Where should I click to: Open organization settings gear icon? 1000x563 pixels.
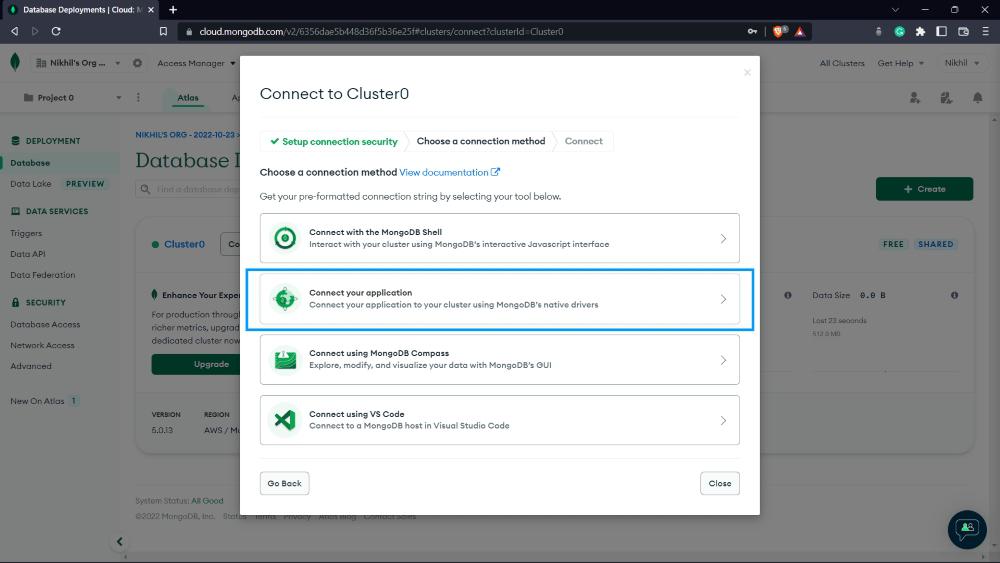pyautogui.click(x=137, y=63)
